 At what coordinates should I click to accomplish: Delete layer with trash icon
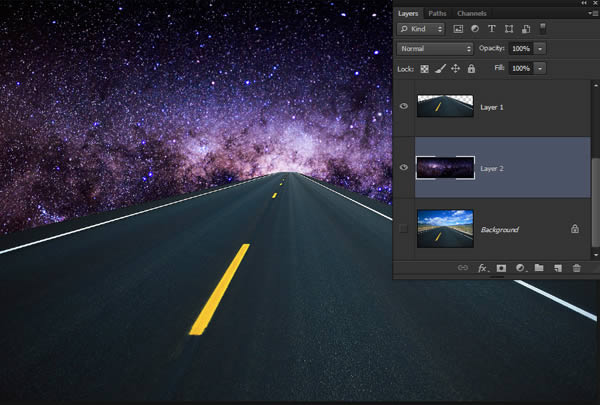pyautogui.click(x=577, y=268)
